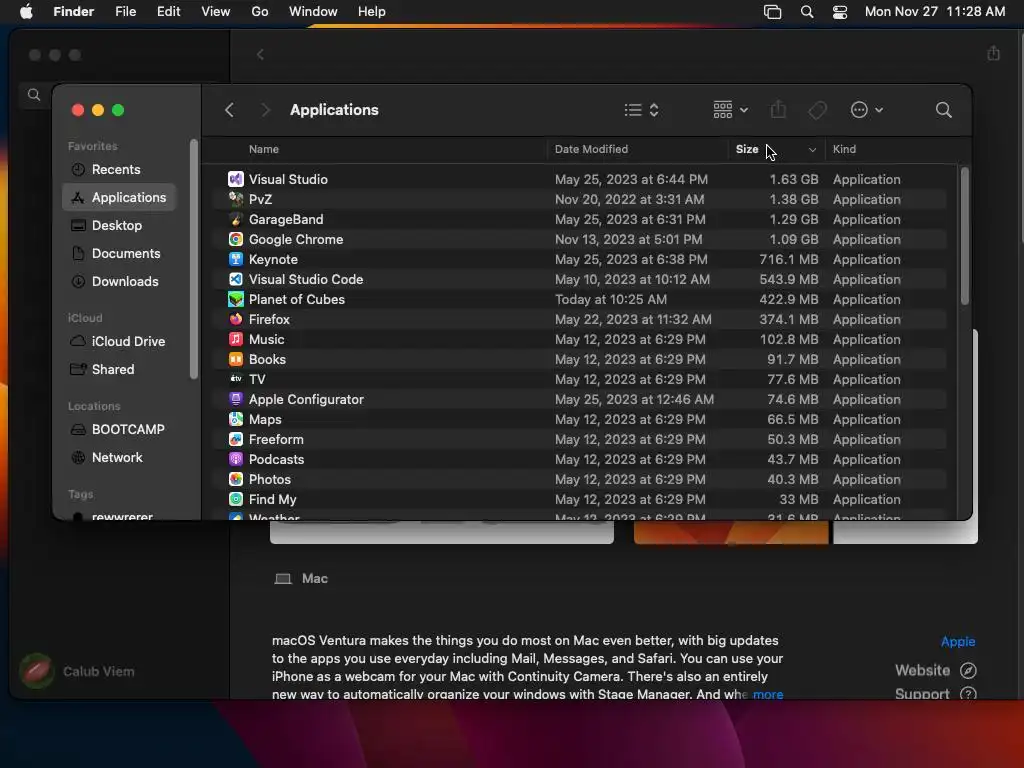Select the PvZ application icon
The width and height of the screenshot is (1024, 768).
236,199
